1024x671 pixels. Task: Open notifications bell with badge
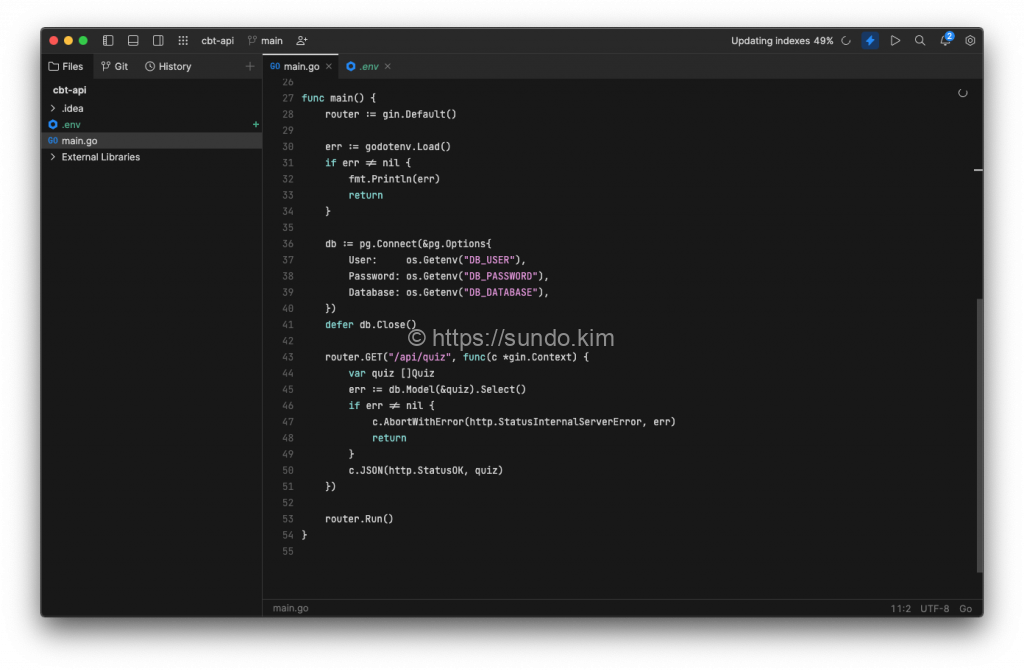[x=945, y=41]
